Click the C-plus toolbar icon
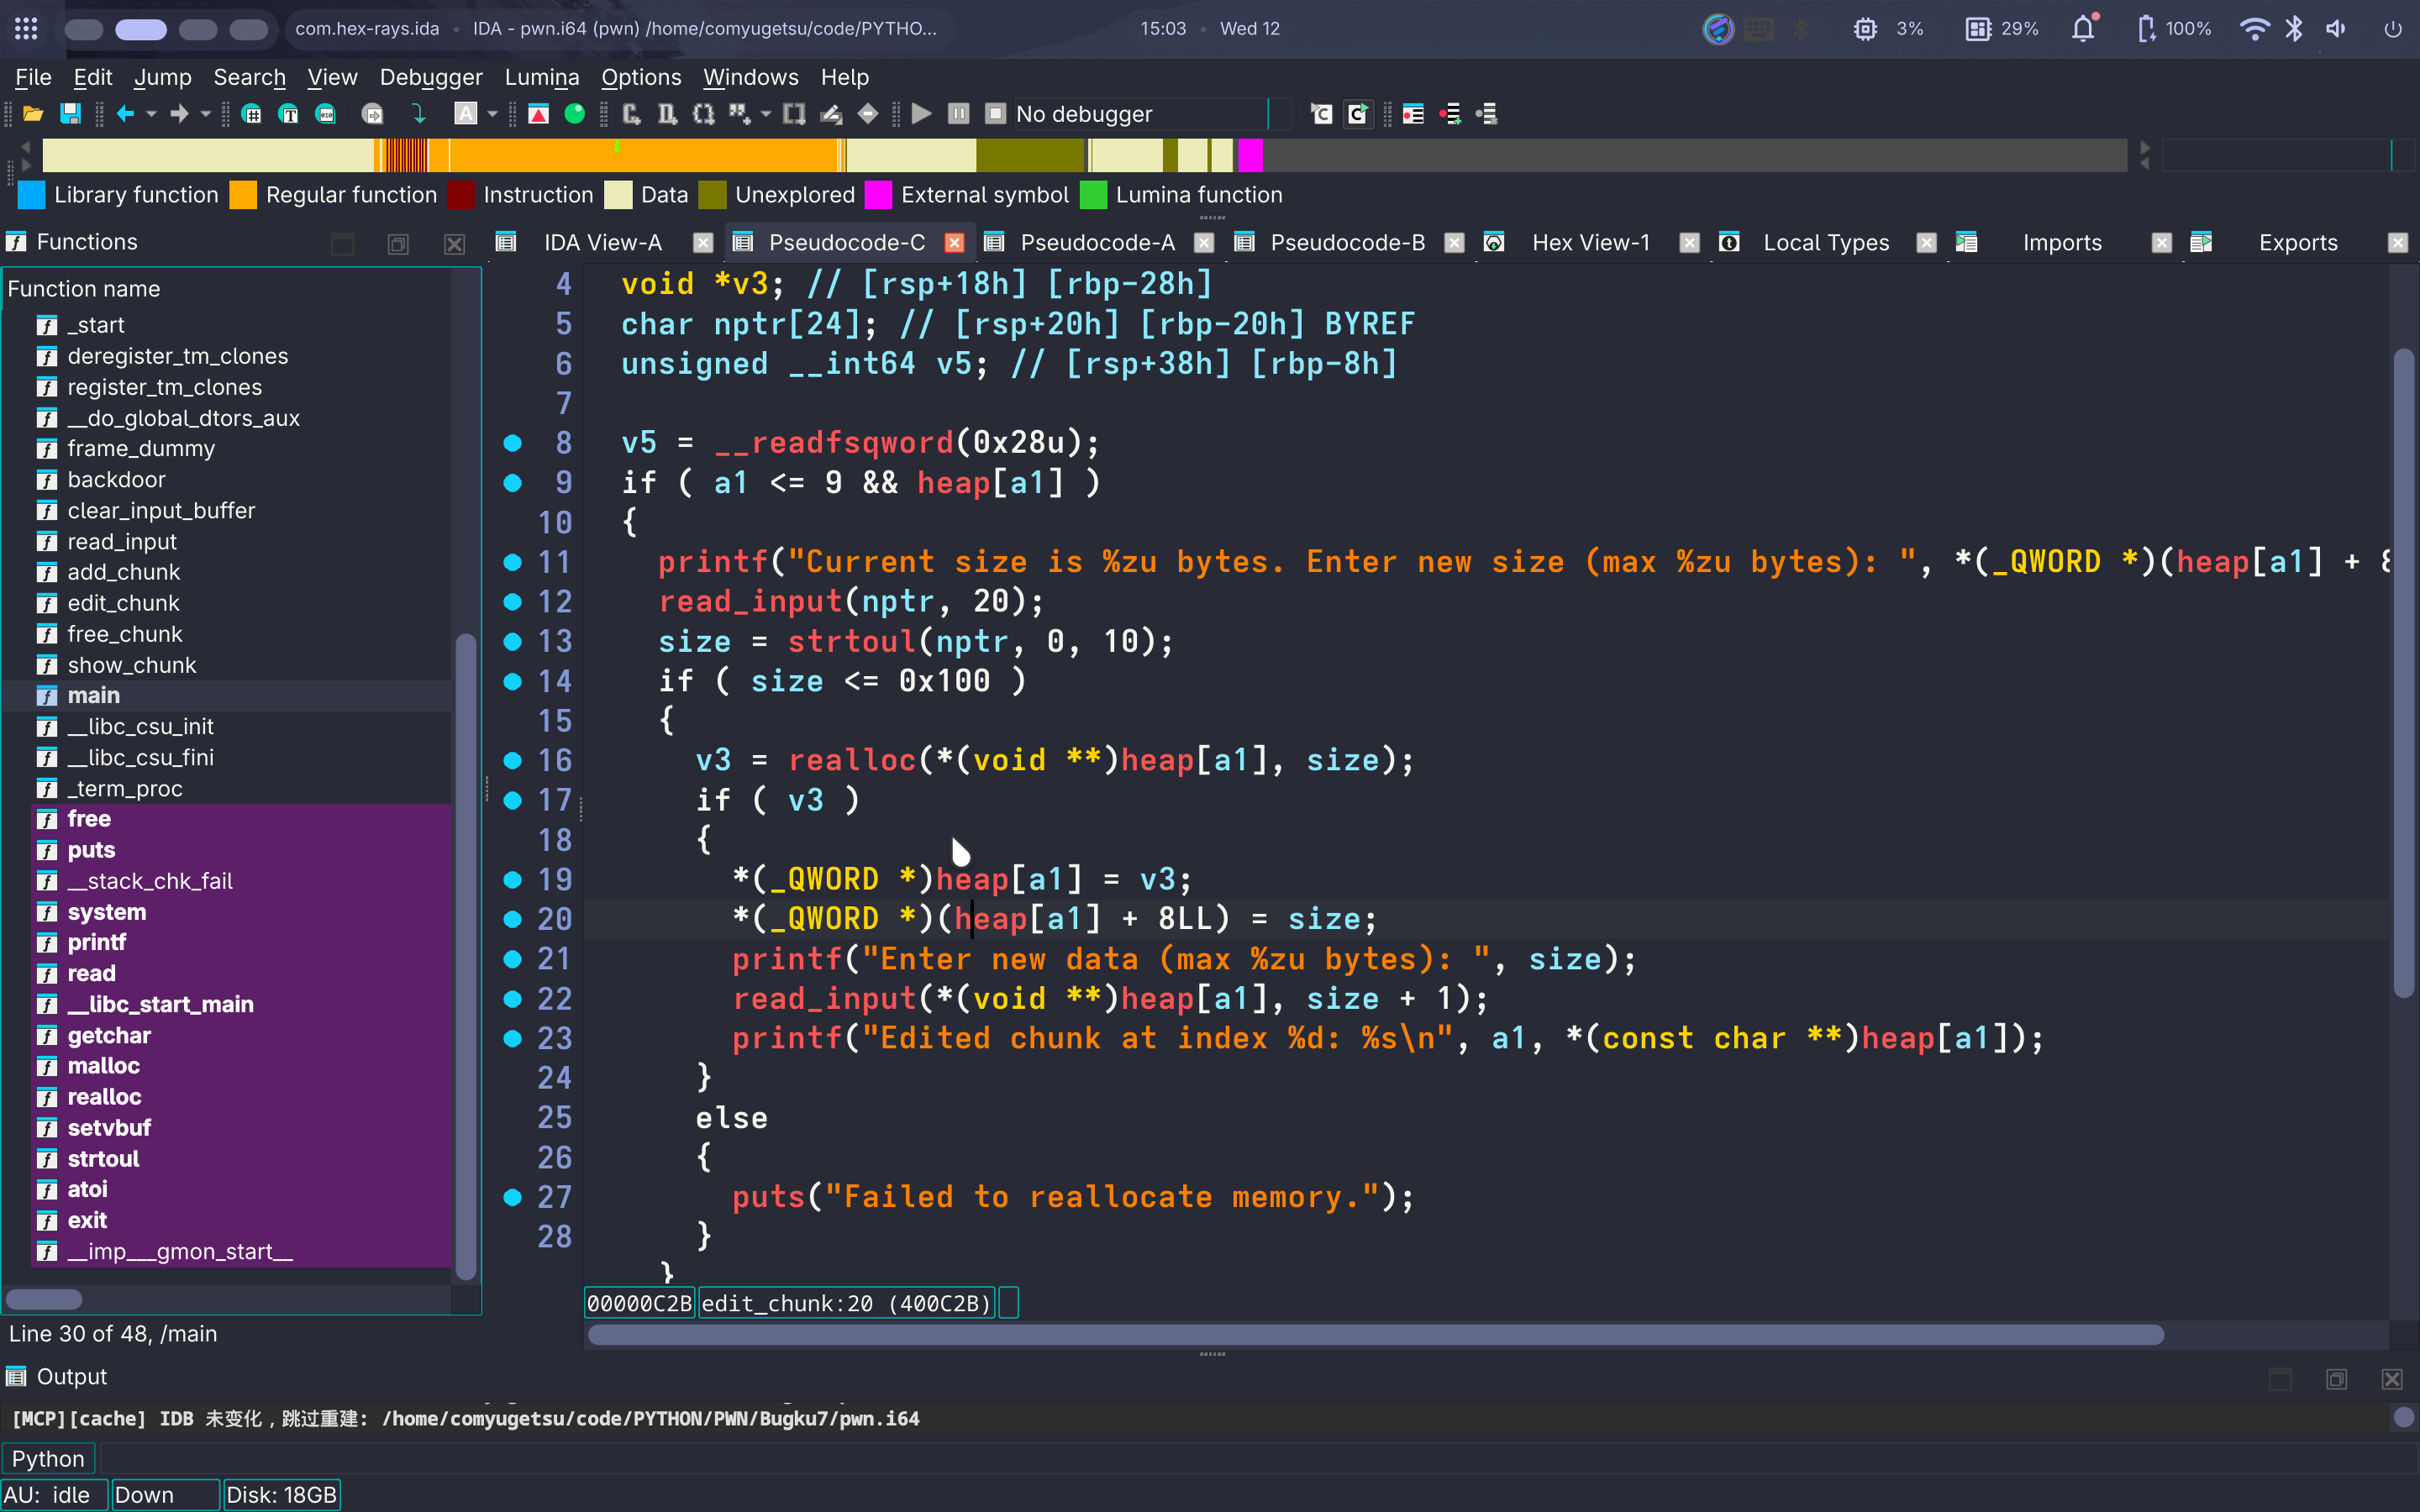The height and width of the screenshot is (1512, 2420). click(x=631, y=114)
